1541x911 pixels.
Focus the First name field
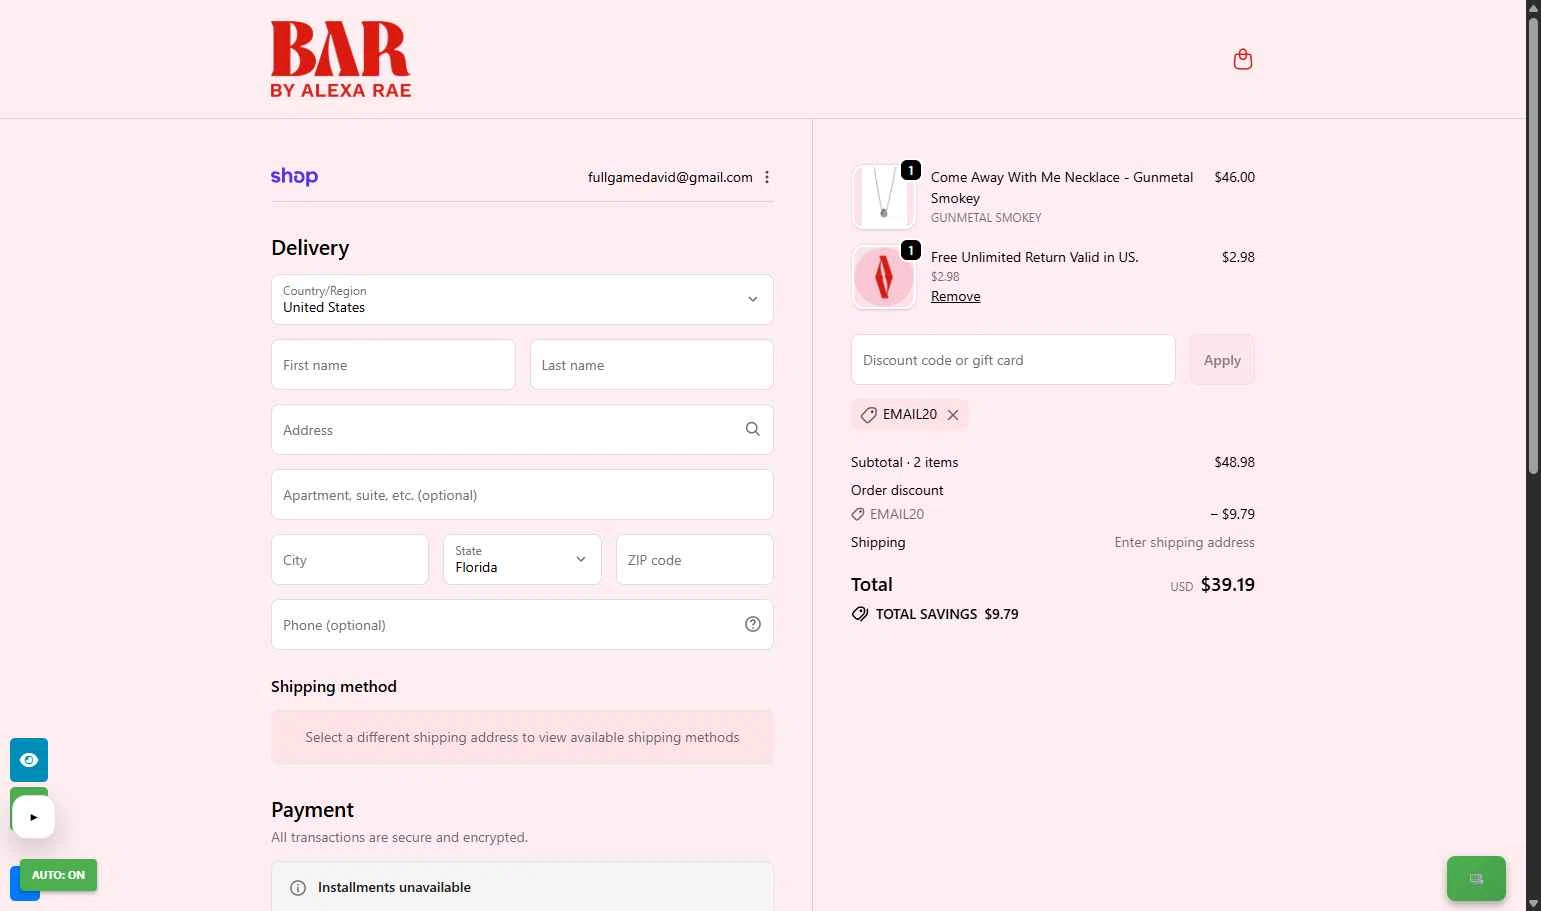(393, 364)
